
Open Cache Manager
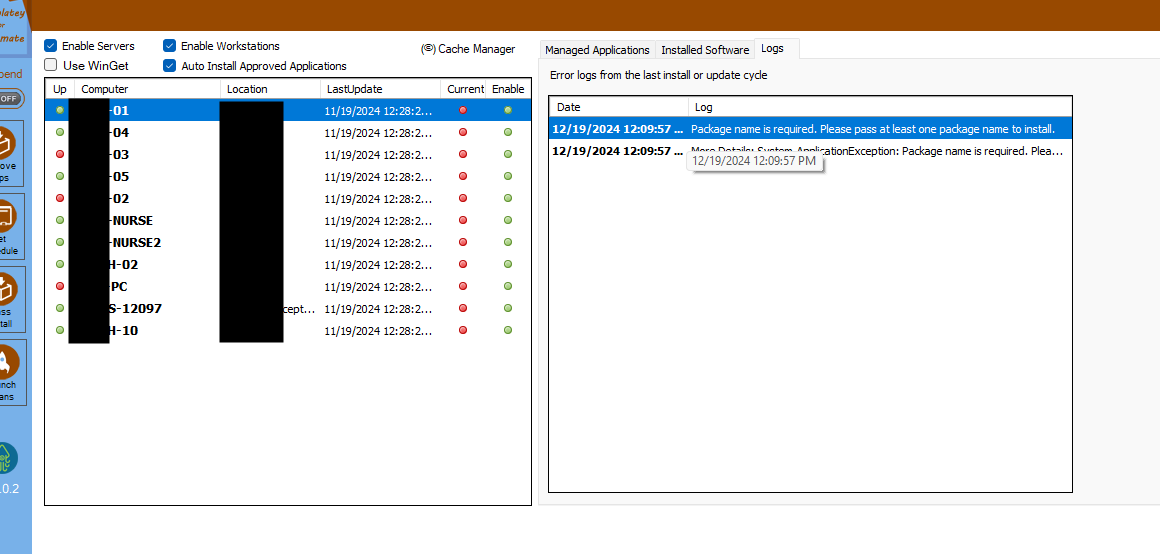468,49
